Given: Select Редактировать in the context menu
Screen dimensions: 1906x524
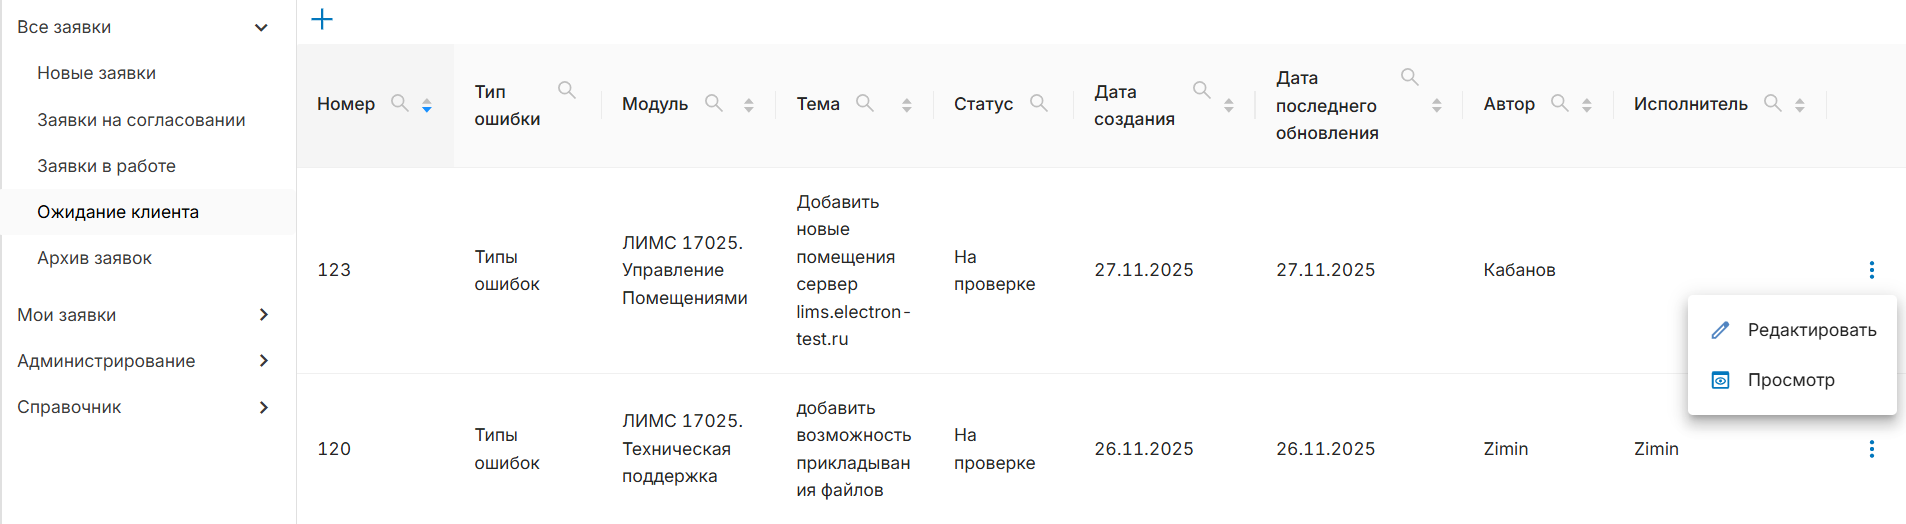Looking at the screenshot, I should point(1811,330).
